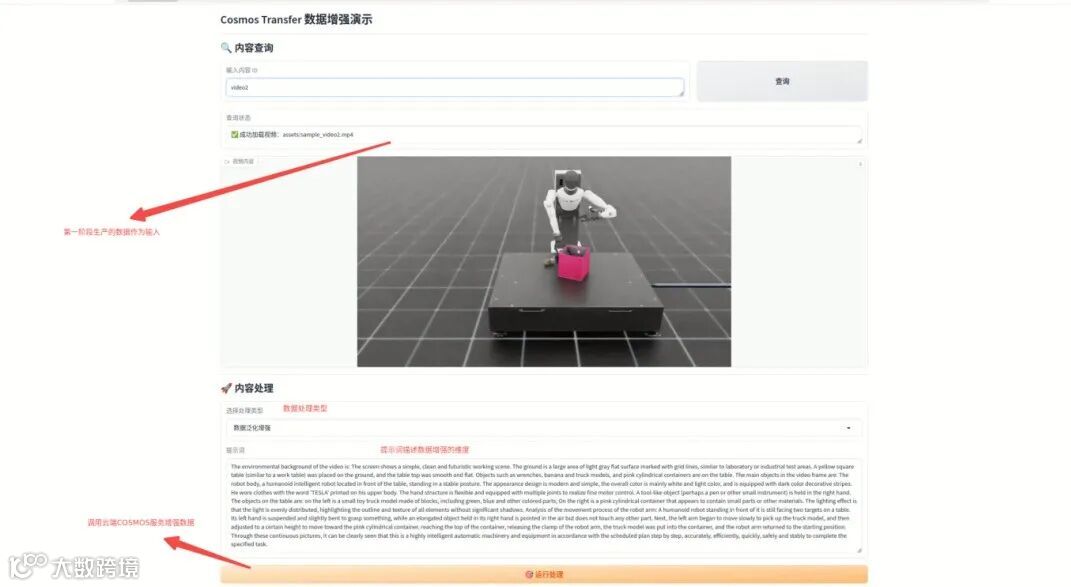Click the search icon on the 查询 button

[x=770, y=82]
